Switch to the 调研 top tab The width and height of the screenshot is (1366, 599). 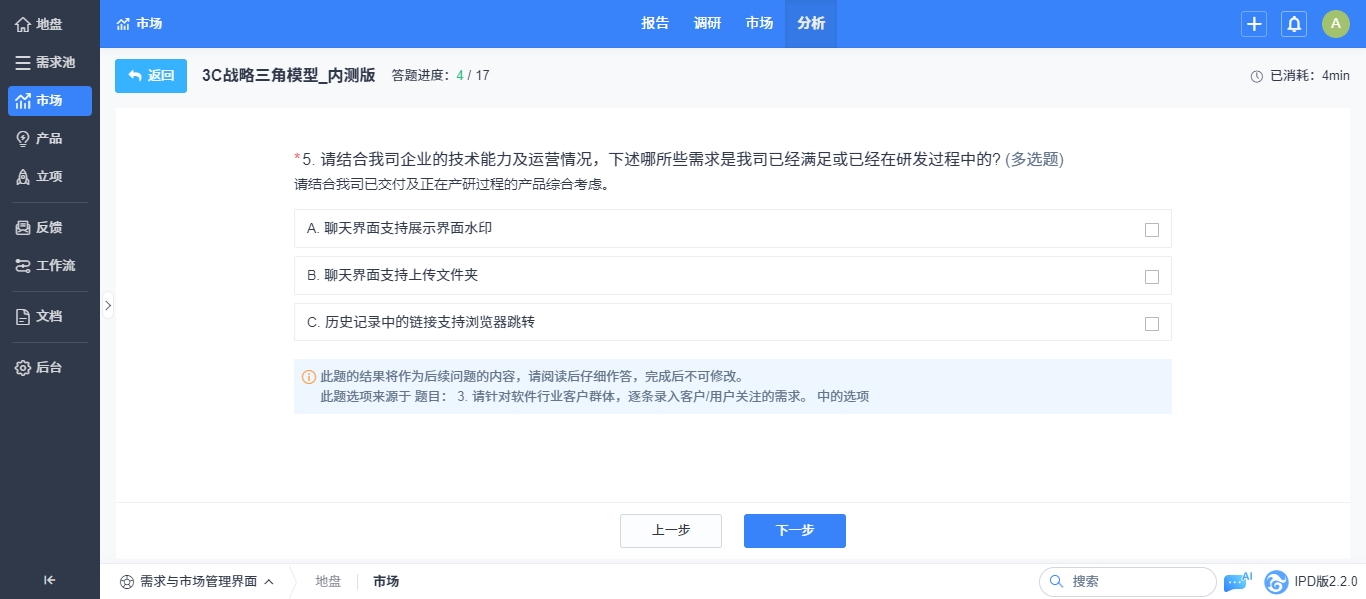pyautogui.click(x=707, y=23)
